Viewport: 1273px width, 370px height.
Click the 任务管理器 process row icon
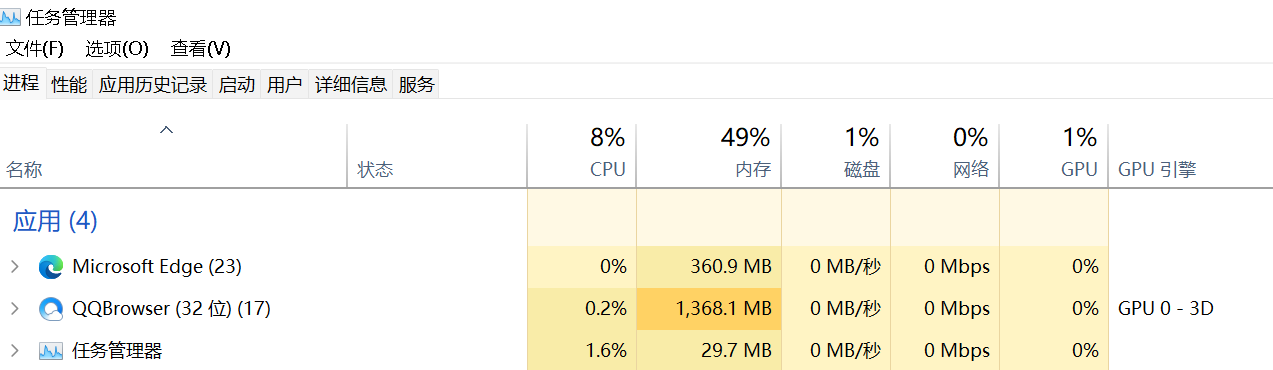(x=51, y=351)
